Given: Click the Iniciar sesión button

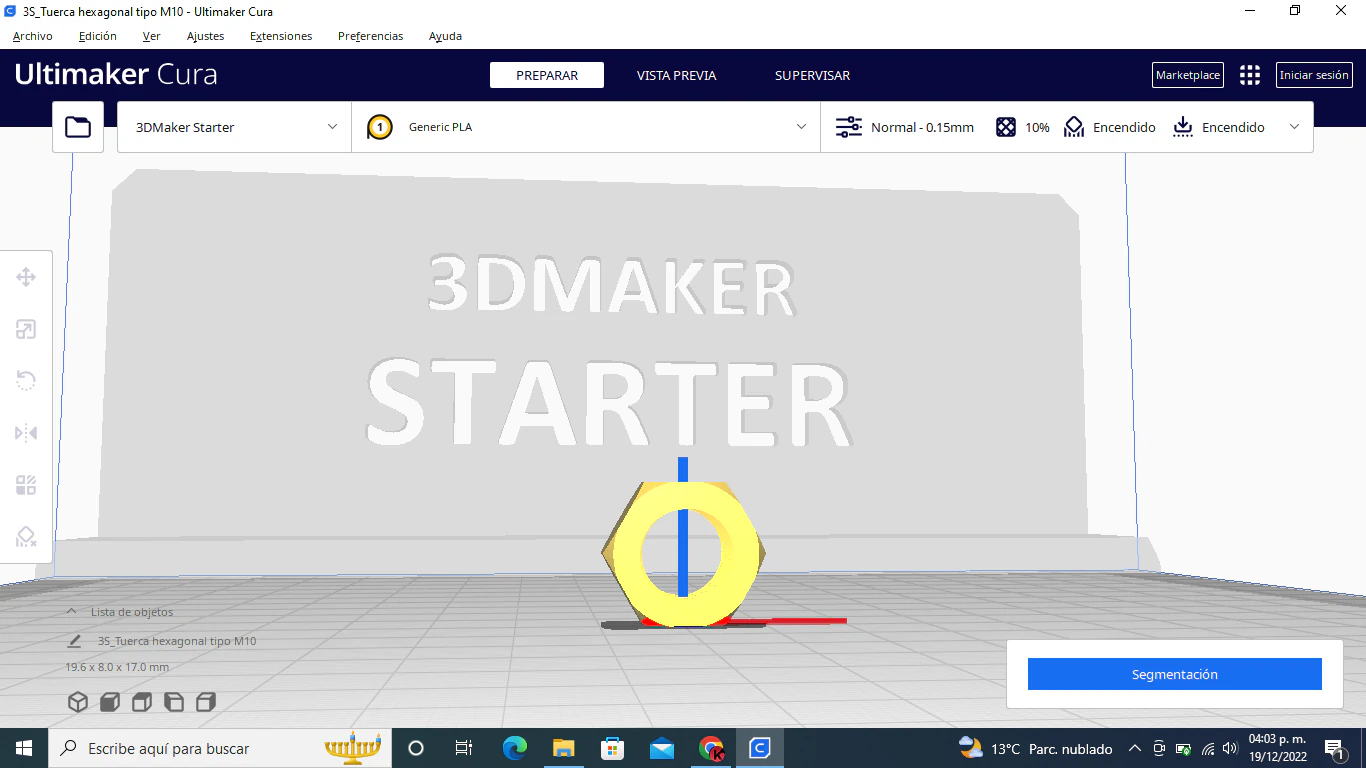Looking at the screenshot, I should coord(1314,75).
